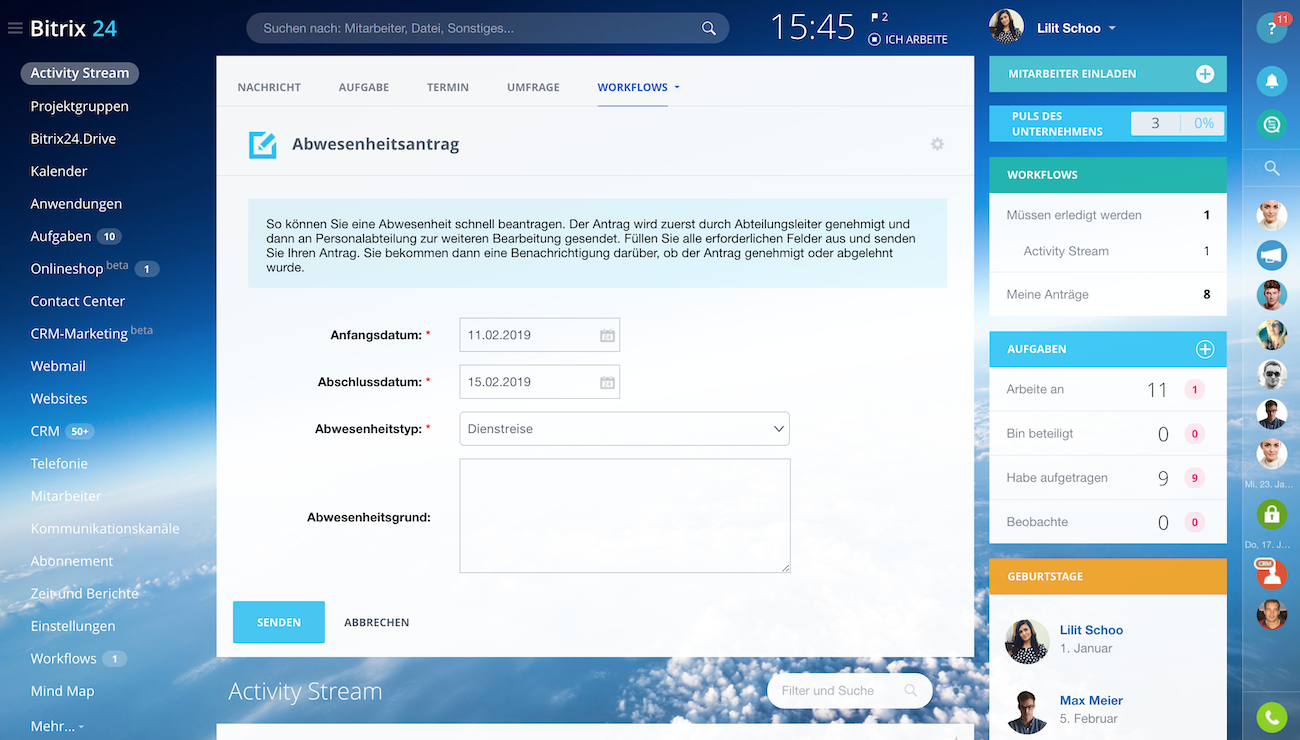Click Mitarbeiter einladen button
1300x740 pixels.
click(x=1107, y=74)
